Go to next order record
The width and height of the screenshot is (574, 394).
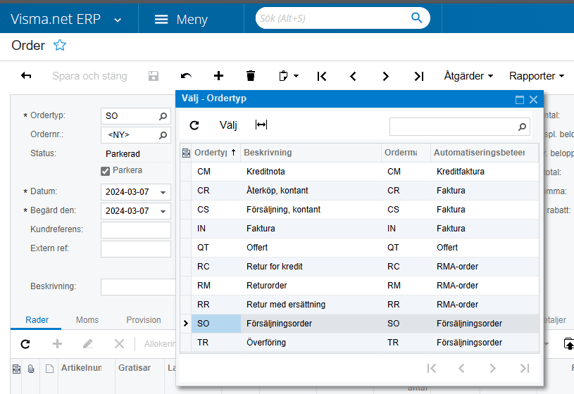(x=385, y=76)
